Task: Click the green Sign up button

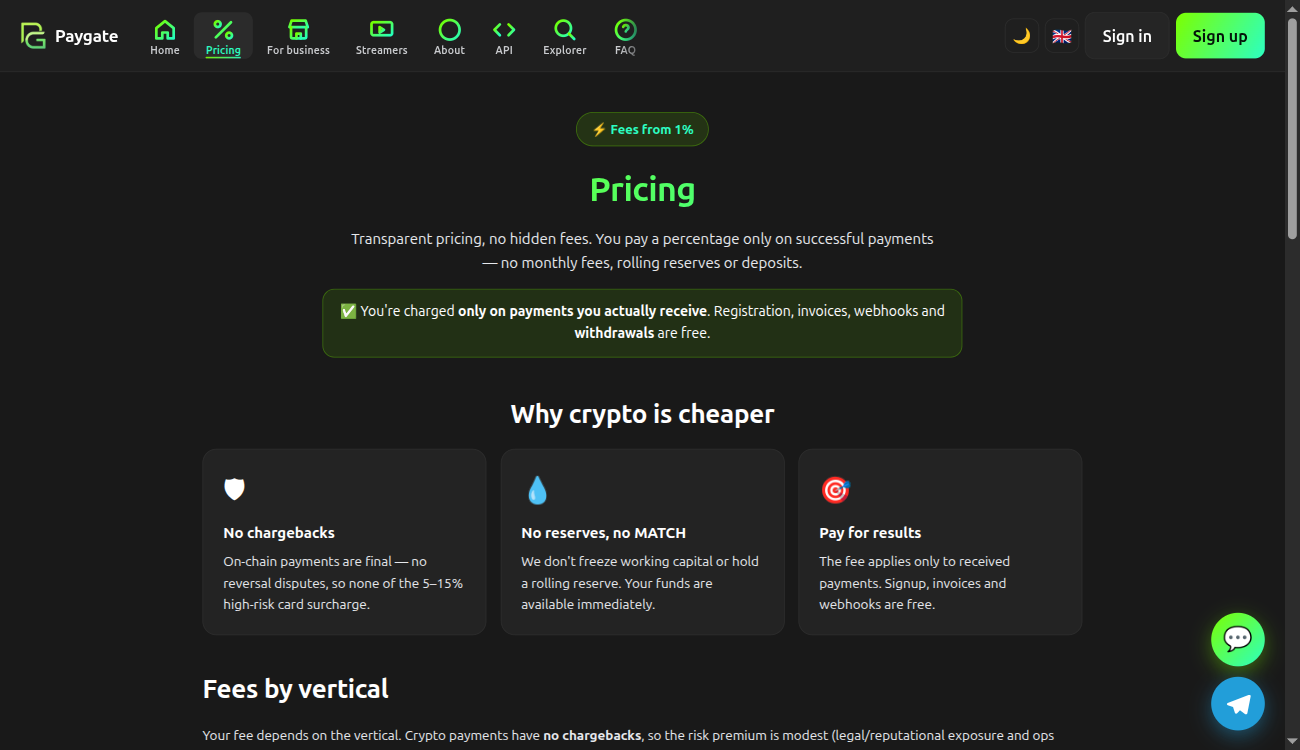Action: tap(1220, 36)
